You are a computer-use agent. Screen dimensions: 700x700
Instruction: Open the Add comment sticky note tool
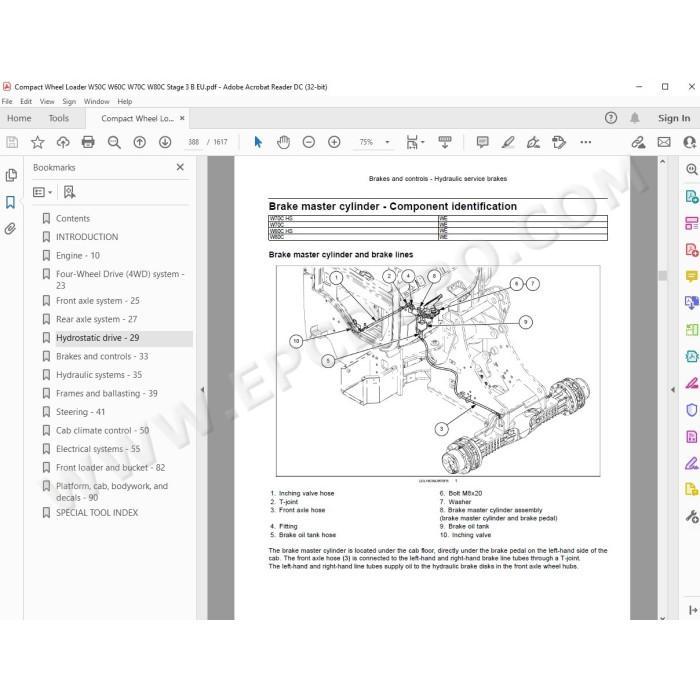point(482,142)
